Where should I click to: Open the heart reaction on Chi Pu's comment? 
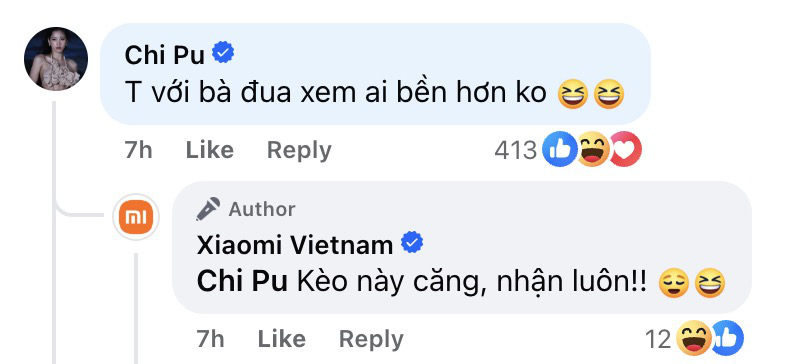626,149
